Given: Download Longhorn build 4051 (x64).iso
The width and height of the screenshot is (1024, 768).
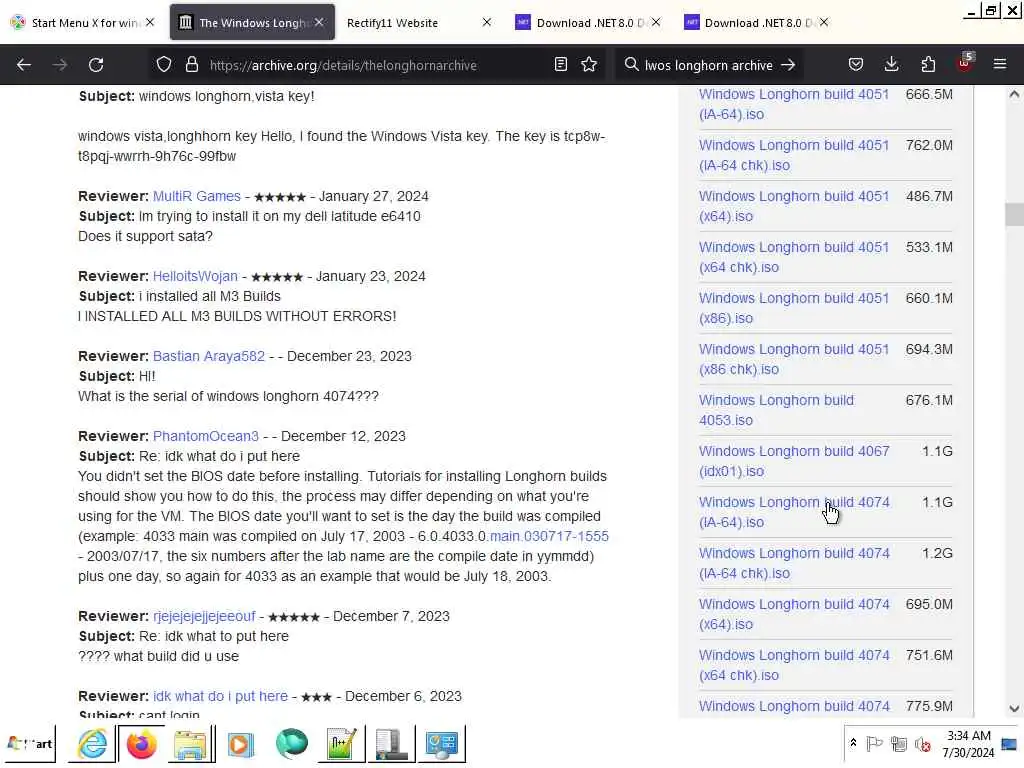Looking at the screenshot, I should point(793,206).
